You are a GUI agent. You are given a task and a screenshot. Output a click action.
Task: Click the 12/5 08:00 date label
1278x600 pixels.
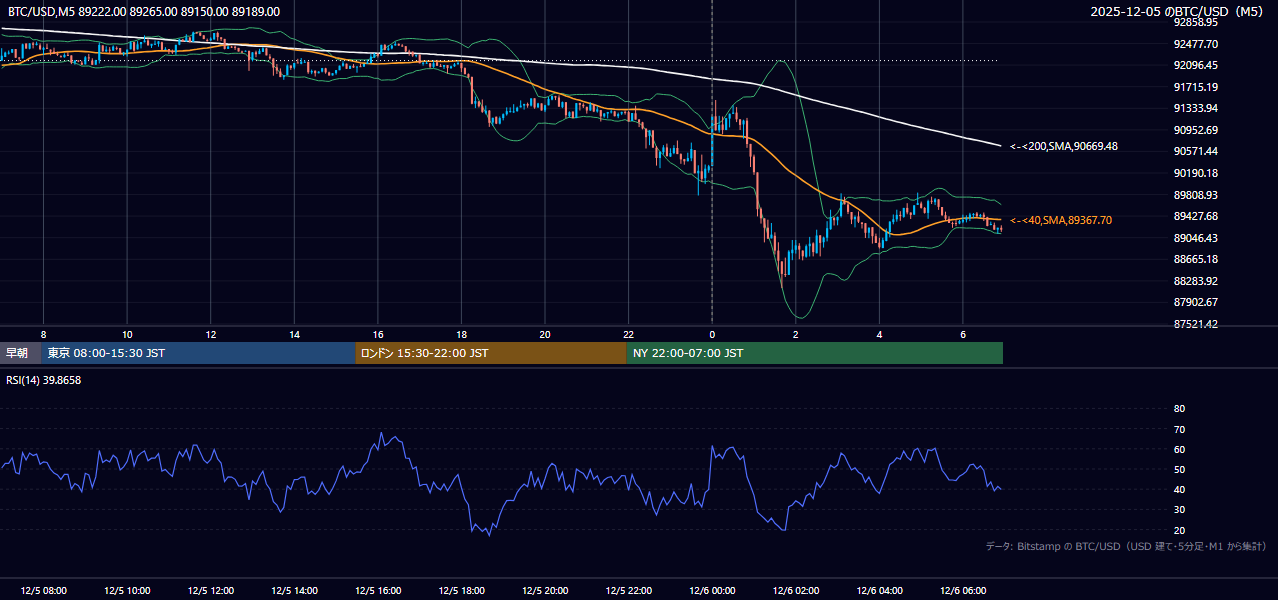click(x=43, y=591)
